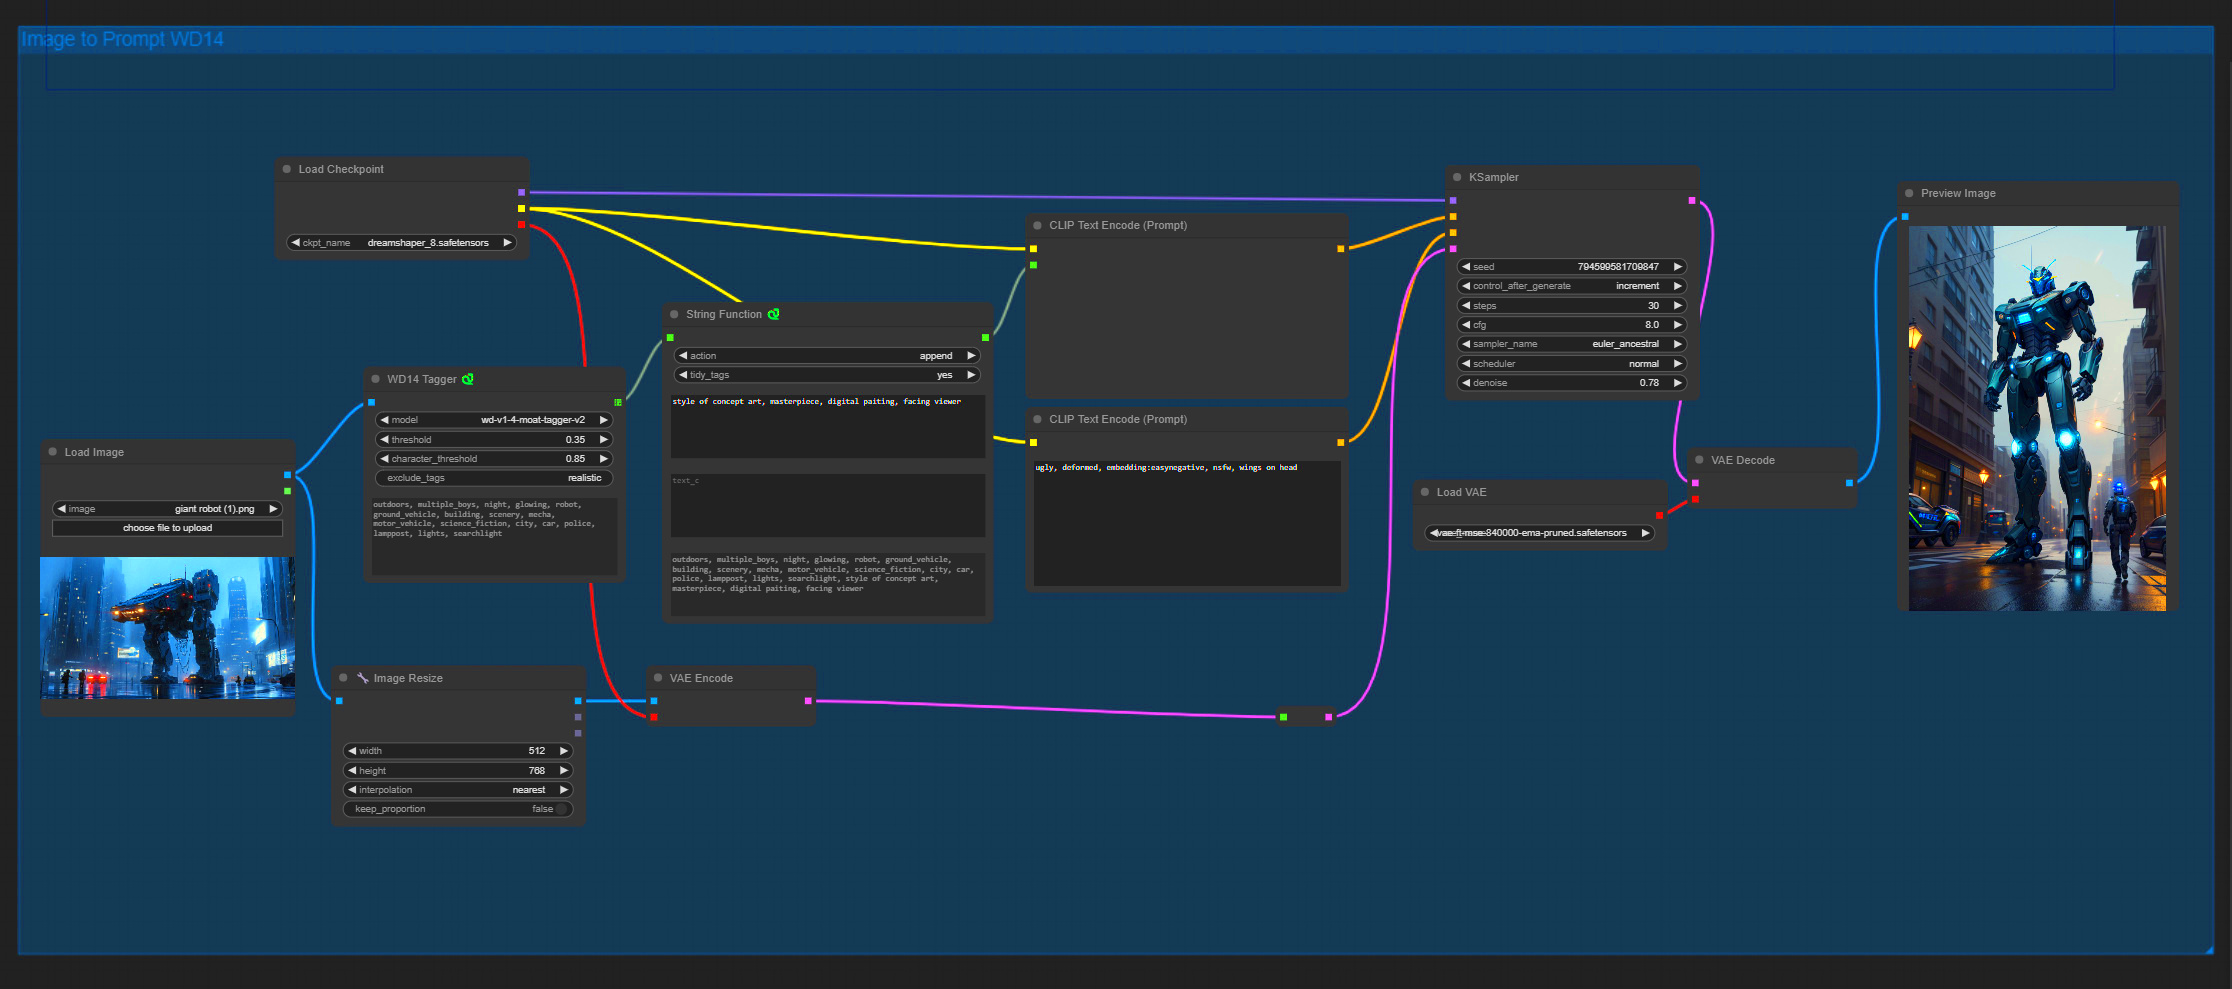This screenshot has height=989, width=2232.
Task: Click the negative prompt box starting with 'ugly, deformed'
Action: (1187, 523)
